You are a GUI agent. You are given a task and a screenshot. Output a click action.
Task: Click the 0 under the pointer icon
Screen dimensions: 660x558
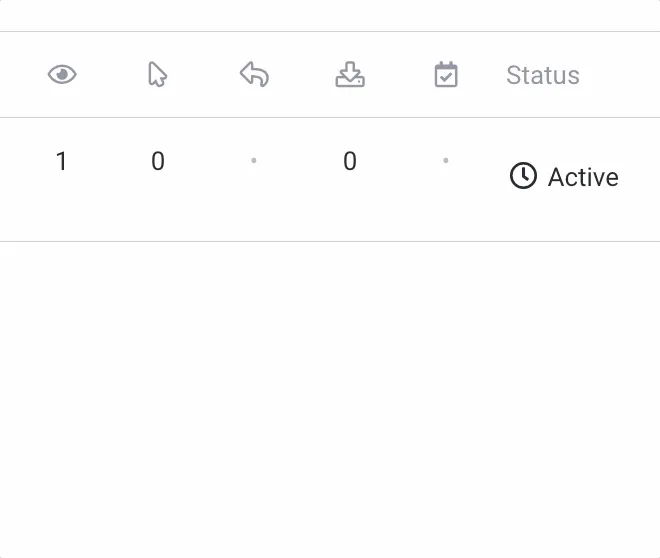[x=158, y=161]
